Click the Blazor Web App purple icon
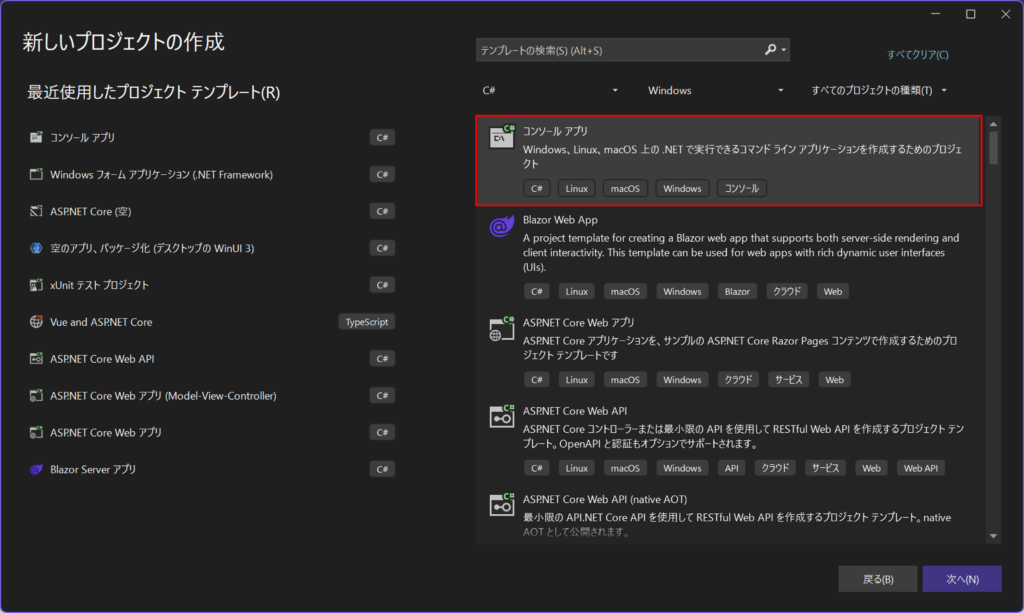Screen dimensions: 1024x613 tap(502, 226)
